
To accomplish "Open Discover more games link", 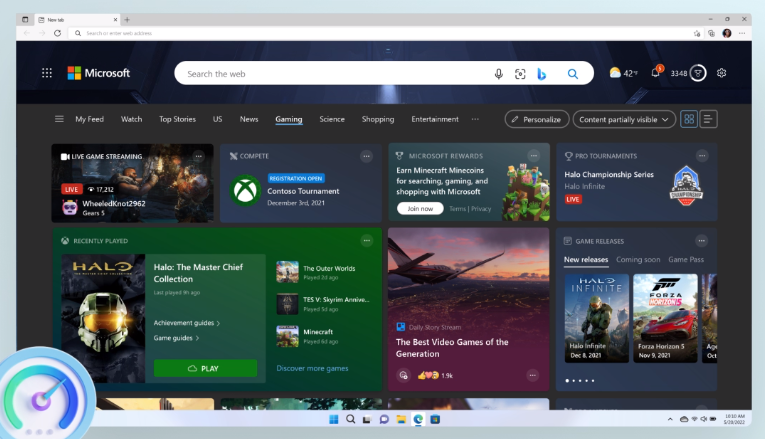I will click(x=312, y=368).
